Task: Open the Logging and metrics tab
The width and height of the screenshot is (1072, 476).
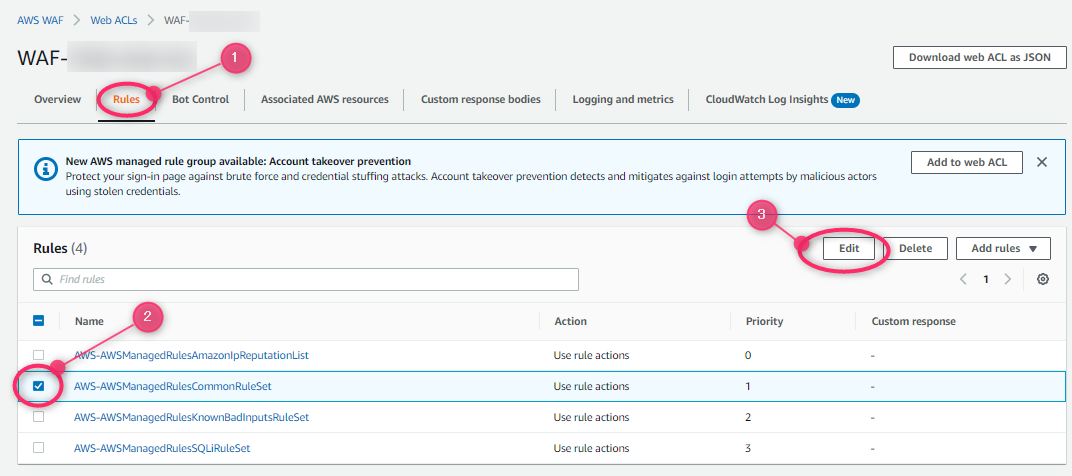Action: point(623,99)
